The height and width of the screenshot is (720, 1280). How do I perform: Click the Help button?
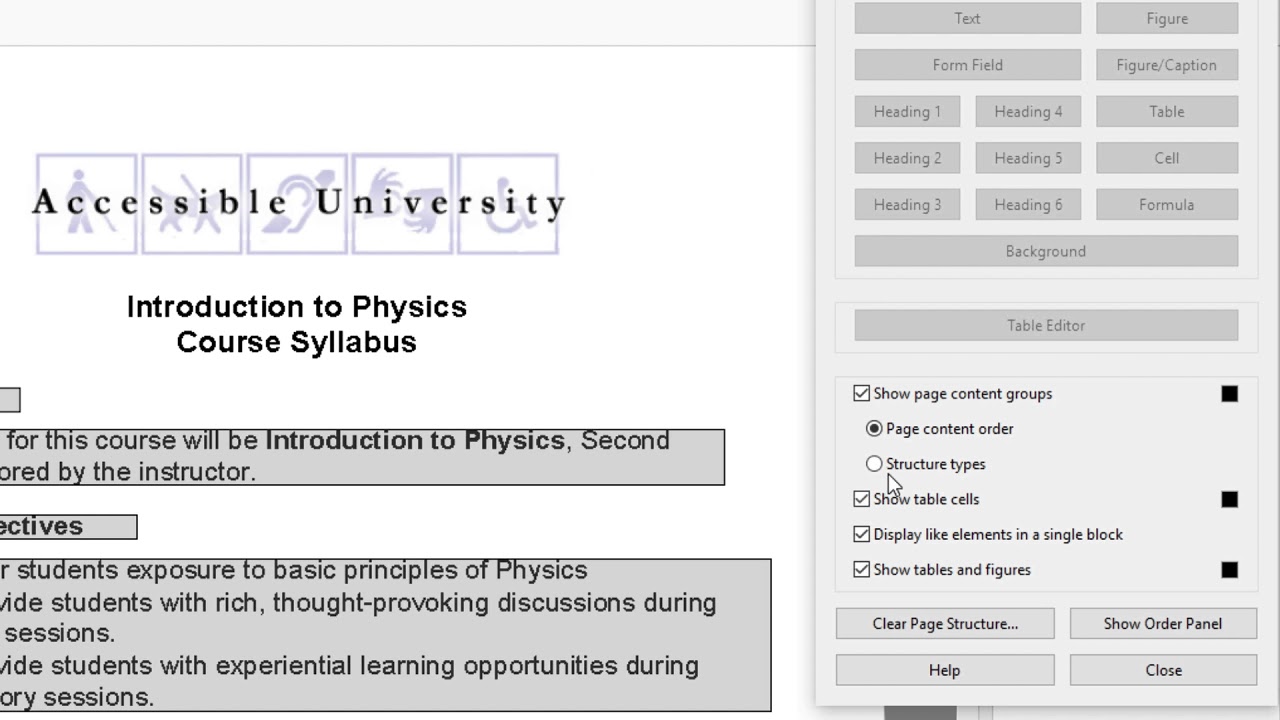[x=945, y=670]
